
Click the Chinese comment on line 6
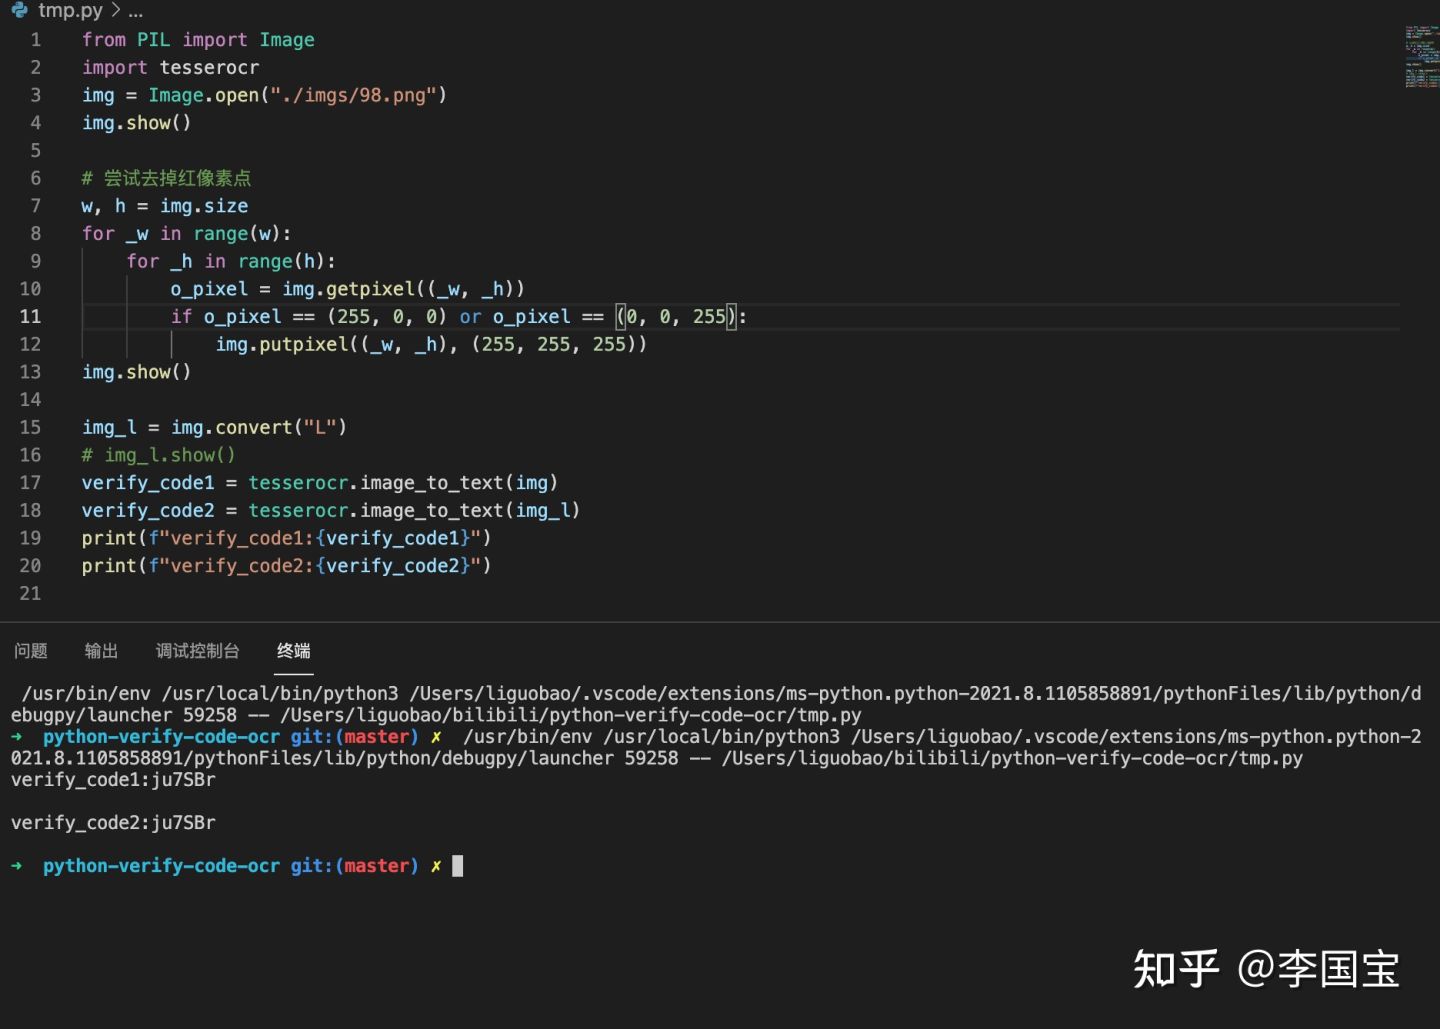tap(166, 178)
